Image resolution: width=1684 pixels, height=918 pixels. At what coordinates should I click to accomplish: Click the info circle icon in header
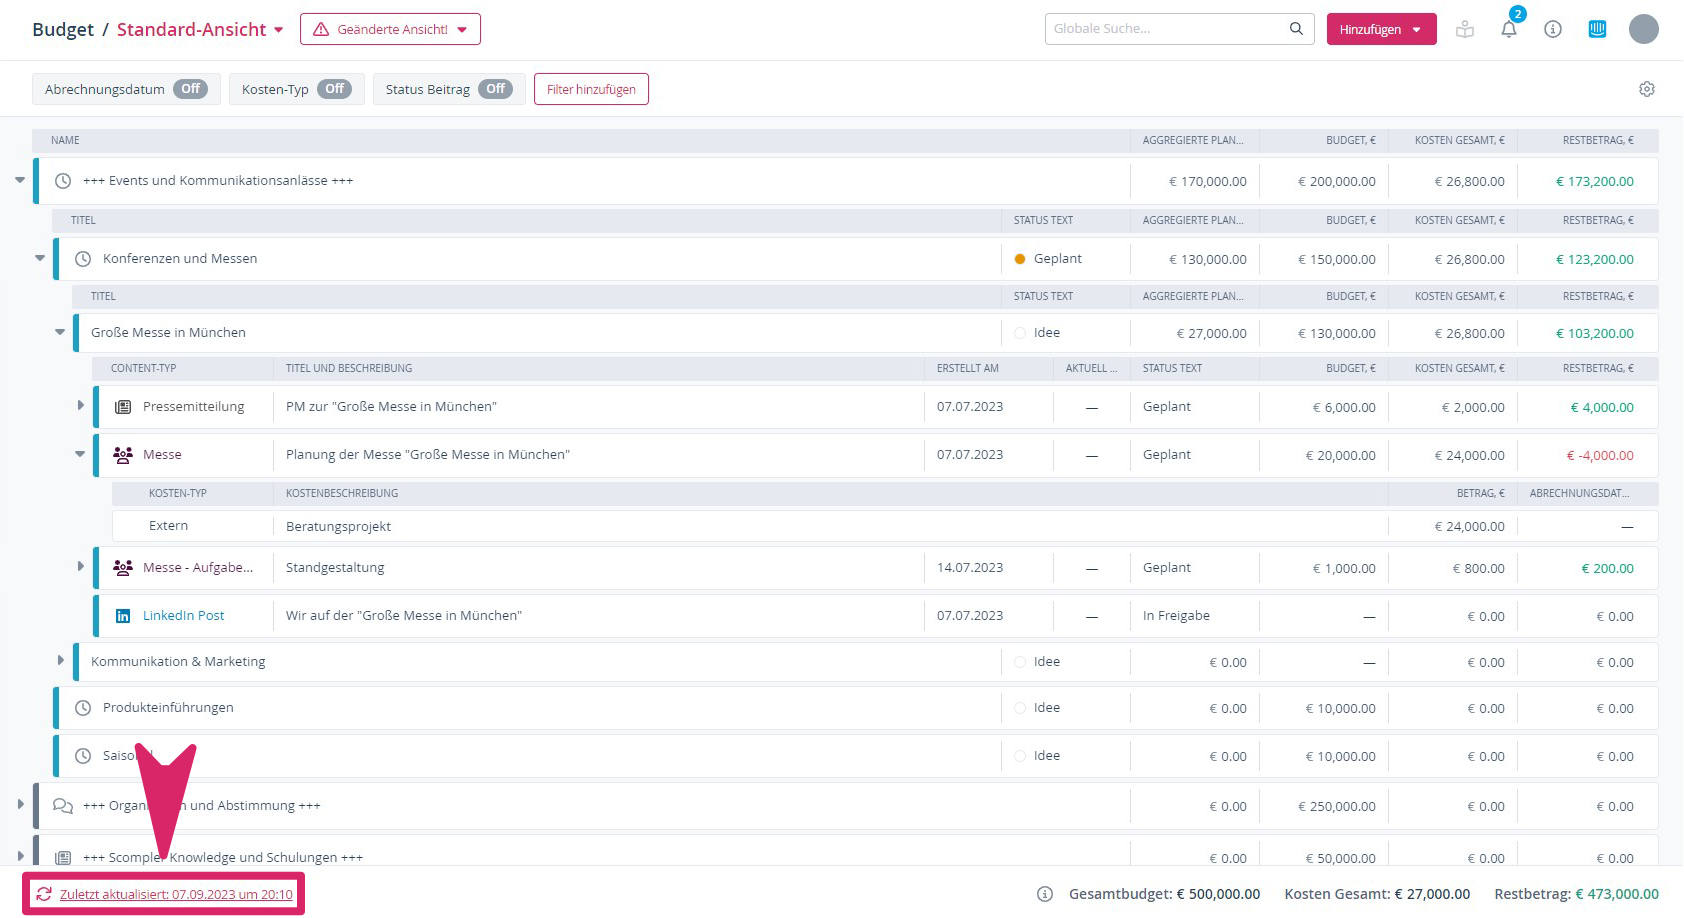[1552, 29]
